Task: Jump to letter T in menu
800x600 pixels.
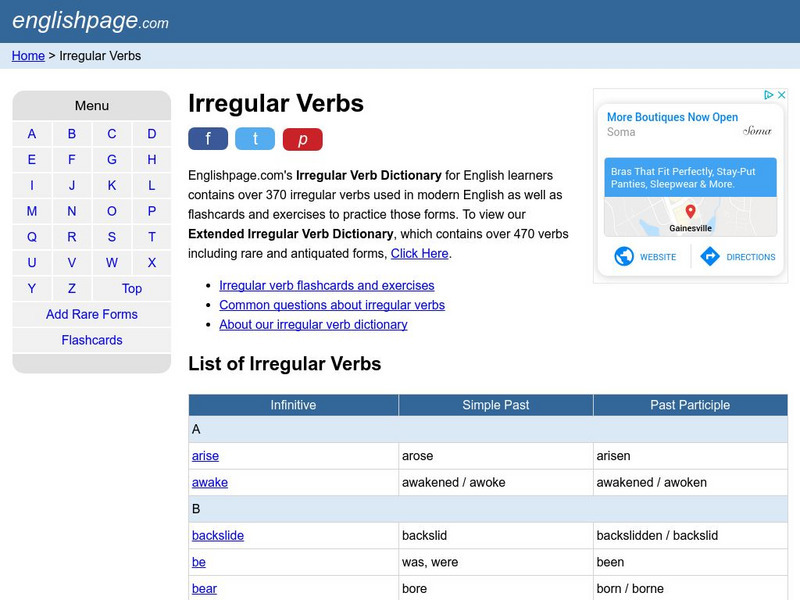Action: point(152,237)
